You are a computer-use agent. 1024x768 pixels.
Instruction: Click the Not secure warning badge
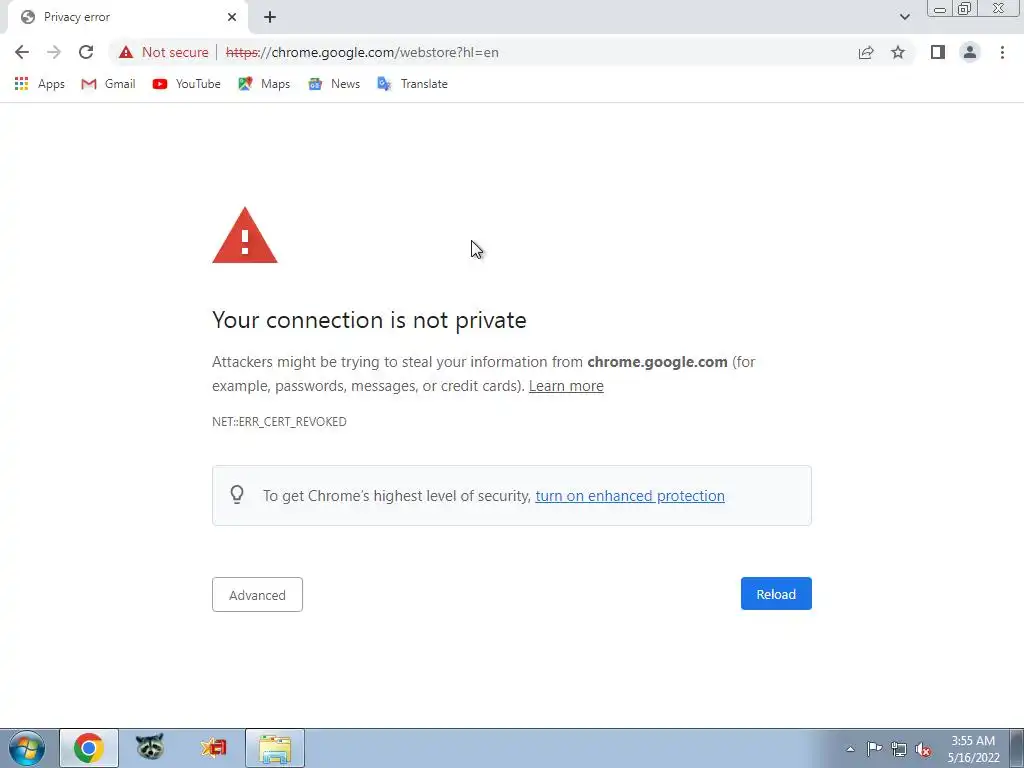point(163,52)
